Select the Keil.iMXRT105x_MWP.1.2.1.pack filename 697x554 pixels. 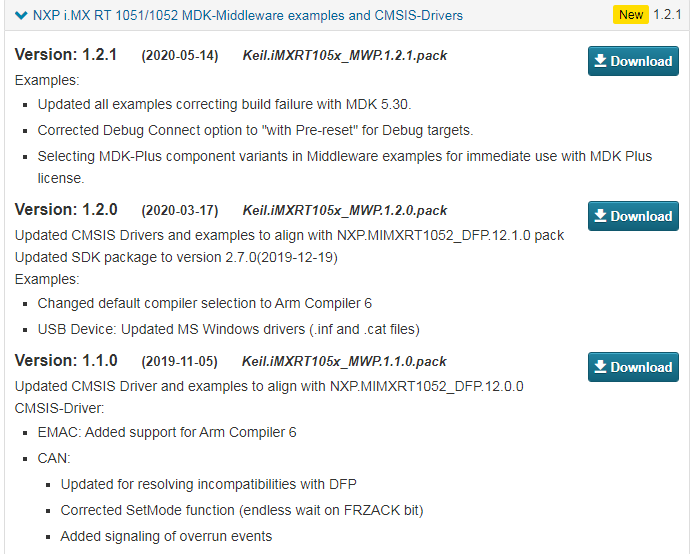[x=344, y=56]
